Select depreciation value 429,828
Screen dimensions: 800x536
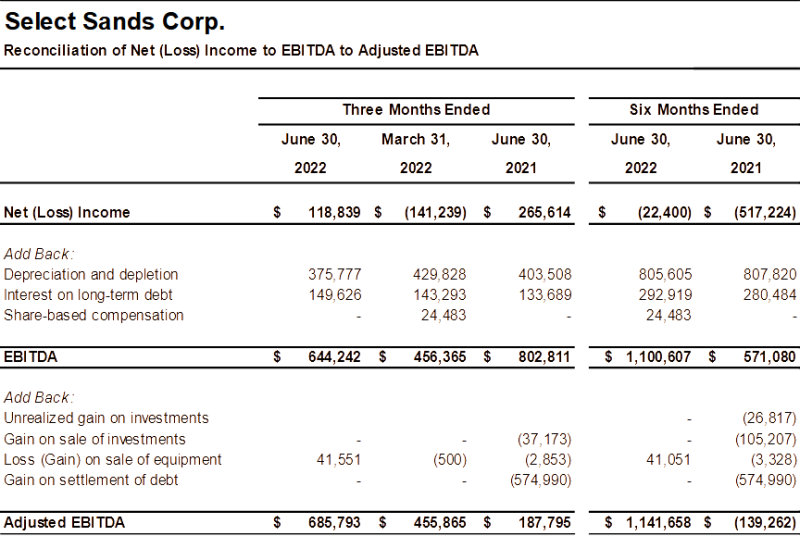(x=439, y=274)
